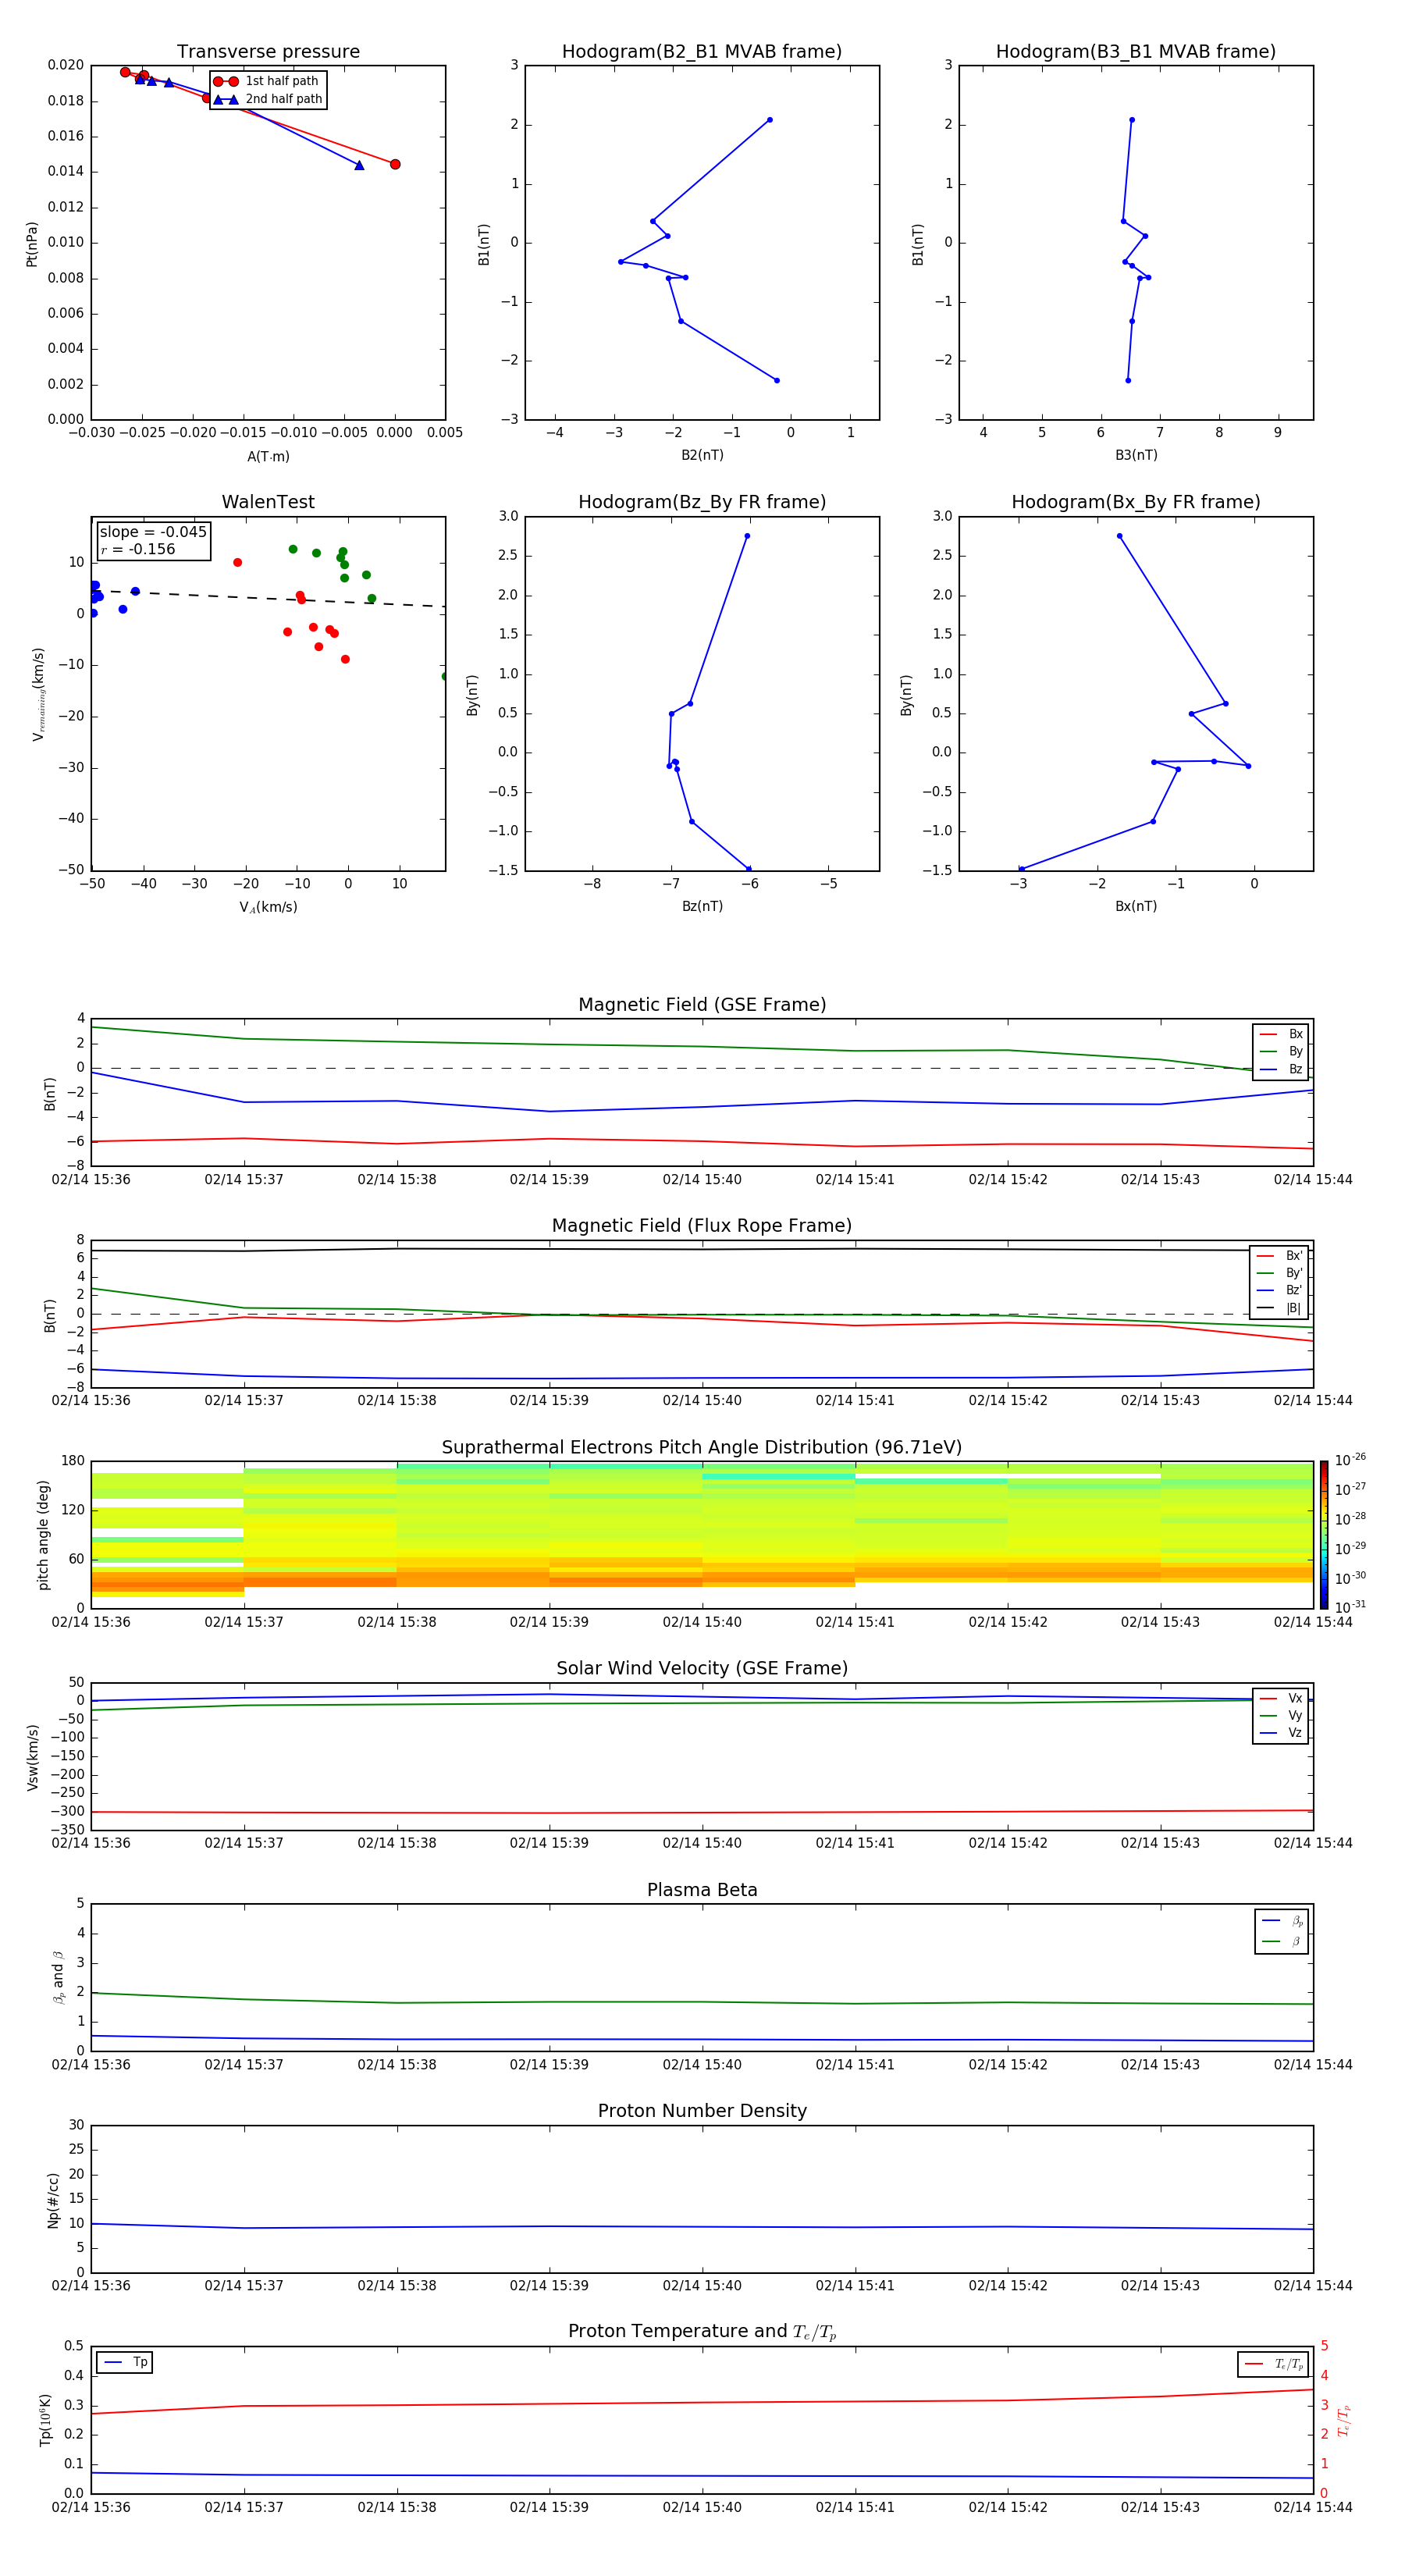Click the pitch angle plot colorbar

point(1324,1535)
